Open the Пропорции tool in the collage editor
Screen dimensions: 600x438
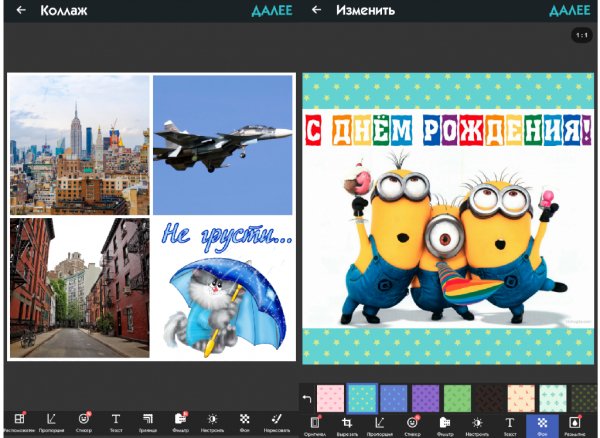(x=51, y=423)
